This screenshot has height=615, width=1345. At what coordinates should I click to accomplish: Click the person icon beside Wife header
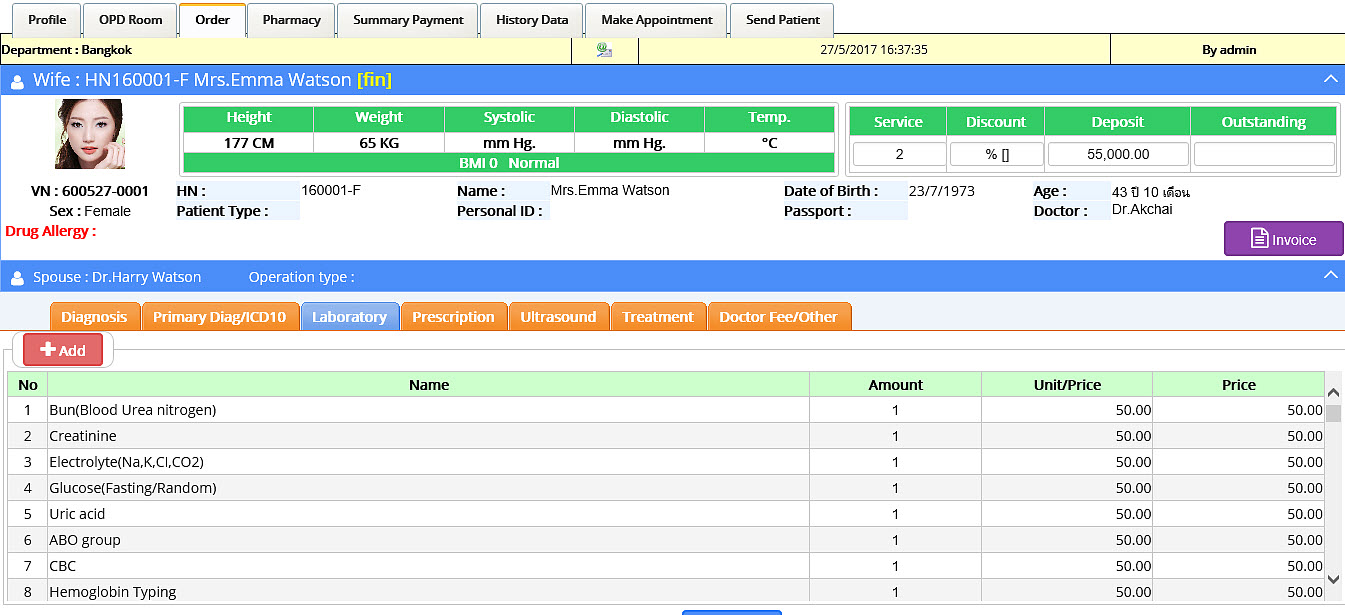pyautogui.click(x=17, y=81)
